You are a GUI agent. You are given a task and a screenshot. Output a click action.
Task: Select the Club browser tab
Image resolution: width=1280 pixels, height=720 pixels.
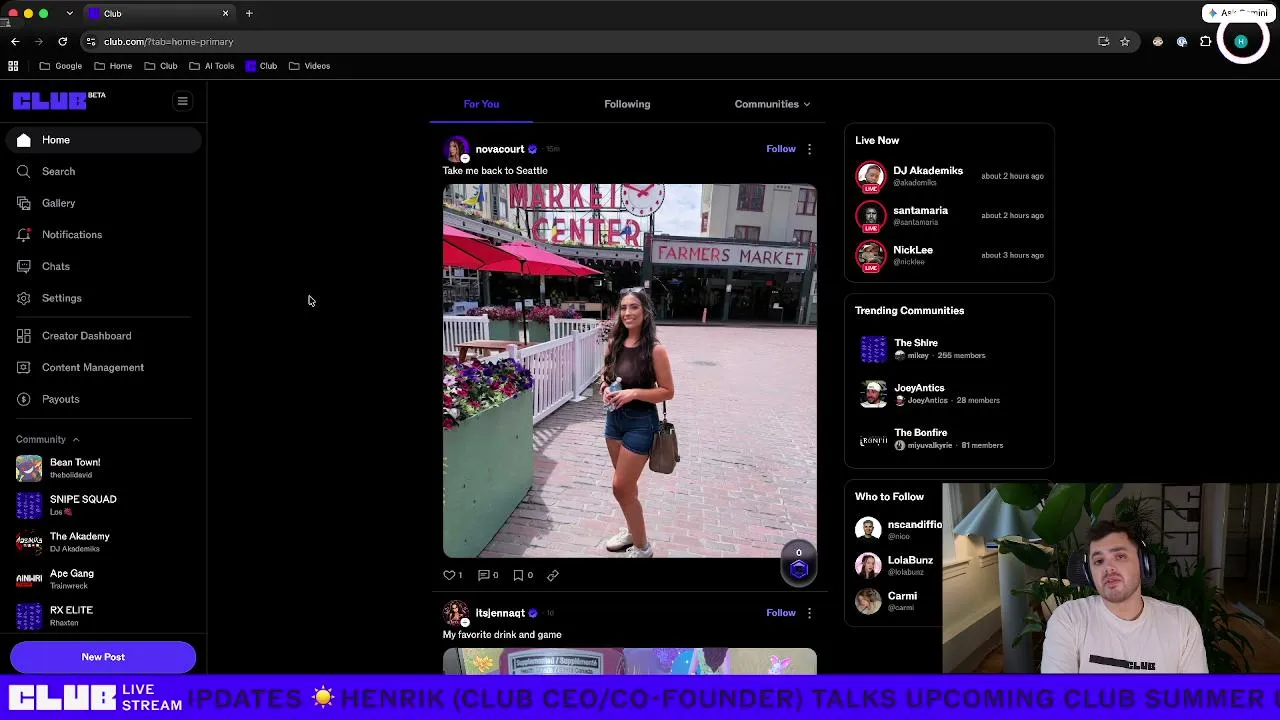(158, 14)
